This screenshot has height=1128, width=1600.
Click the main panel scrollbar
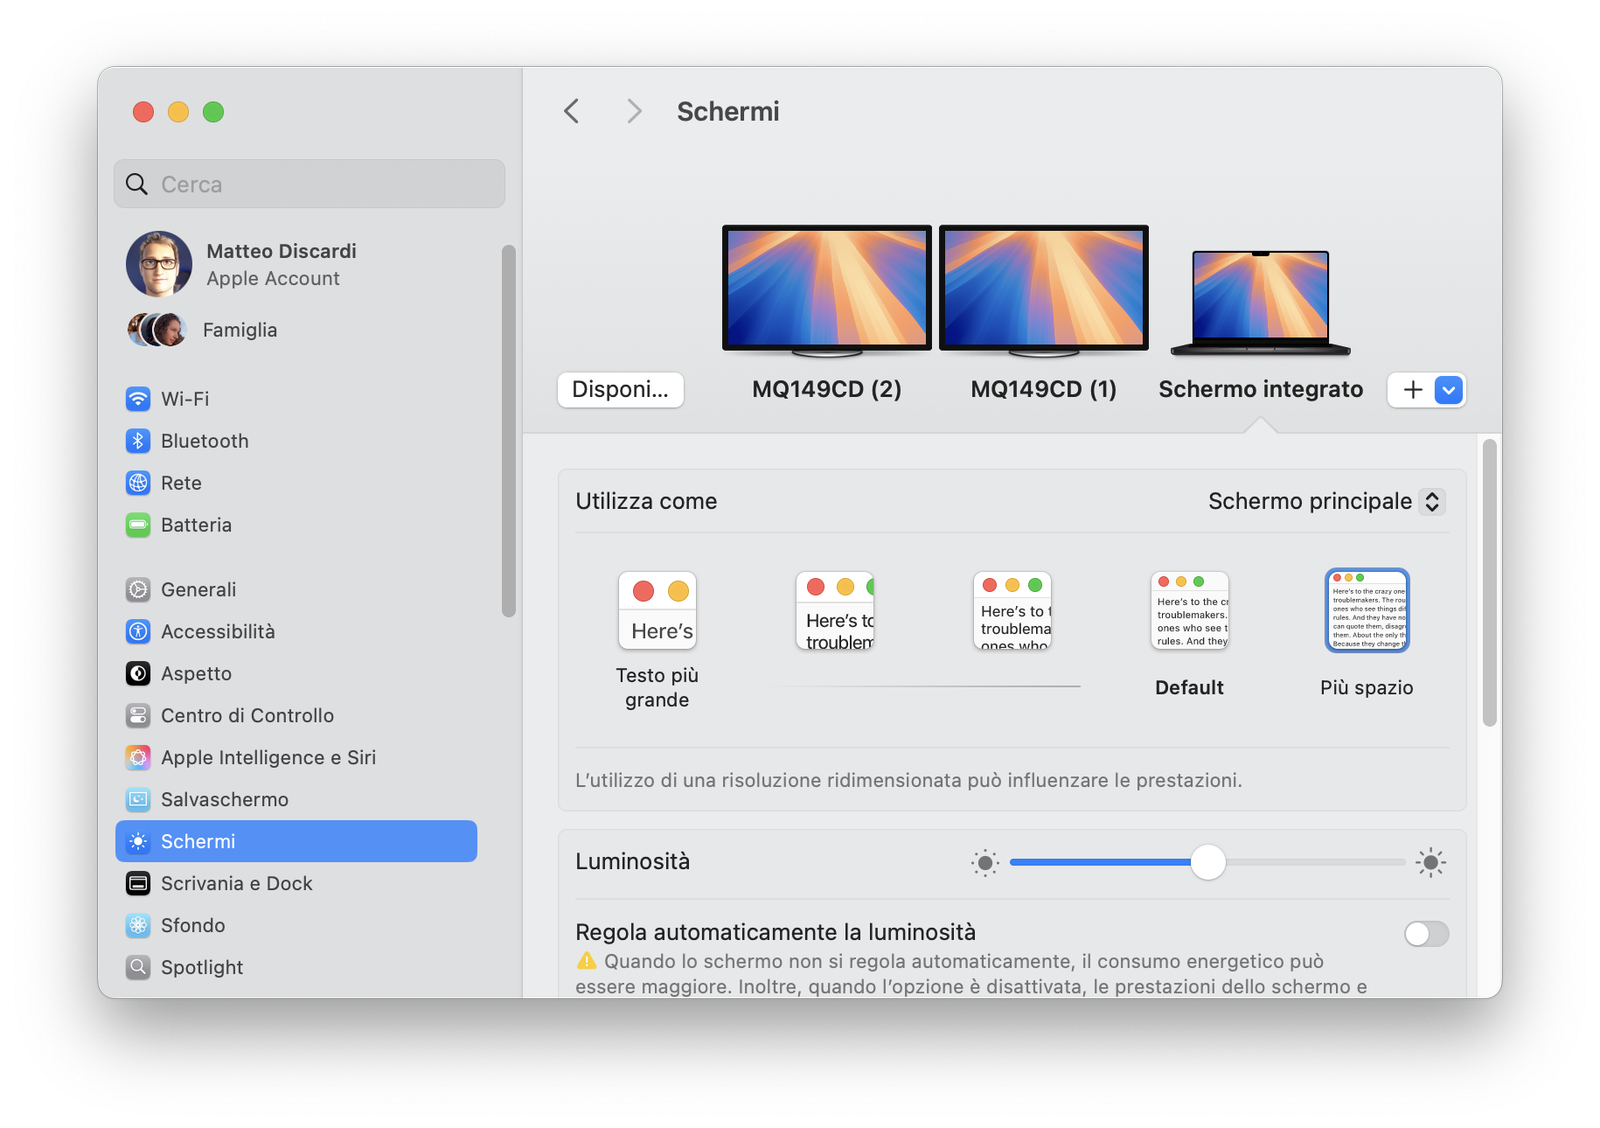pyautogui.click(x=1490, y=583)
